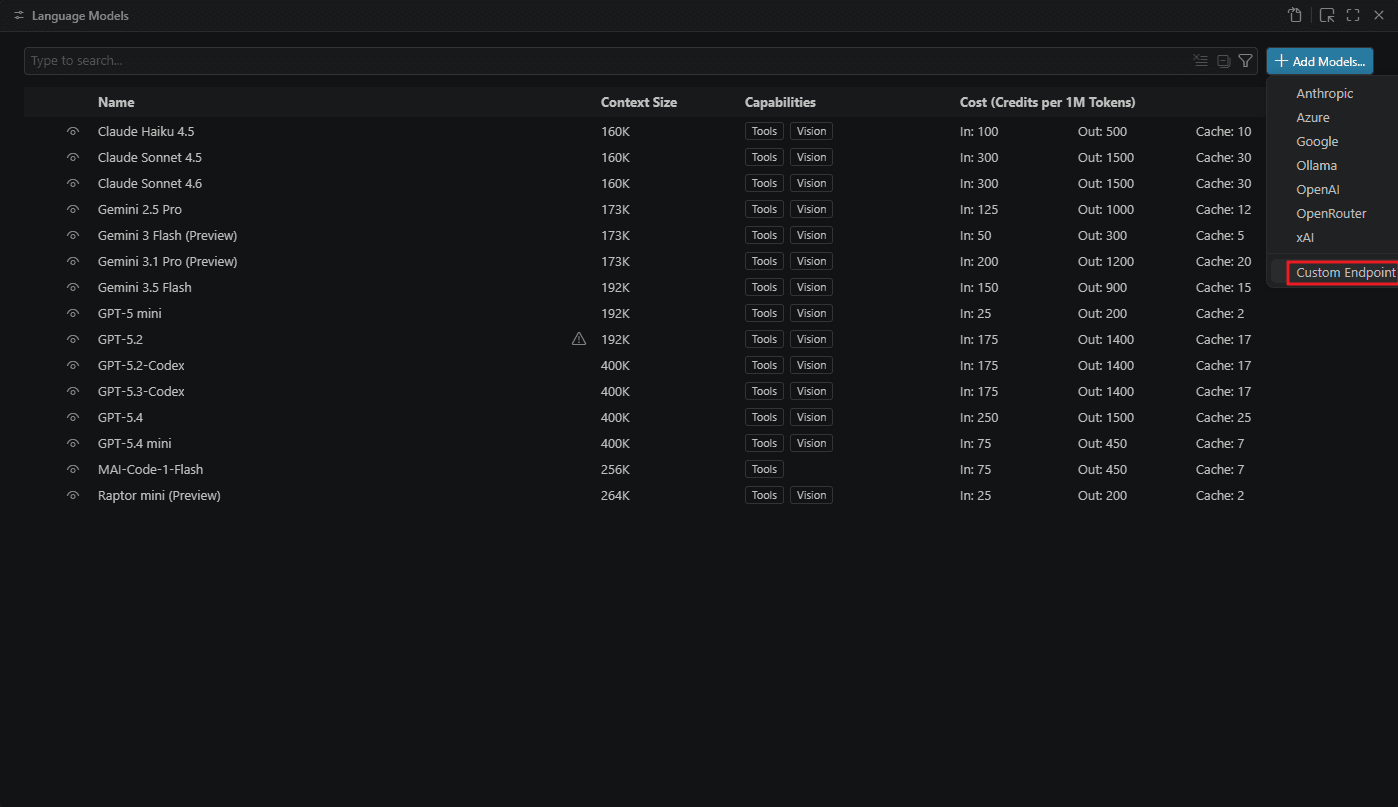Image resolution: width=1398 pixels, height=807 pixels.
Task: Select the 'GPT-5.3-Codex' model name
Action: 141,391
